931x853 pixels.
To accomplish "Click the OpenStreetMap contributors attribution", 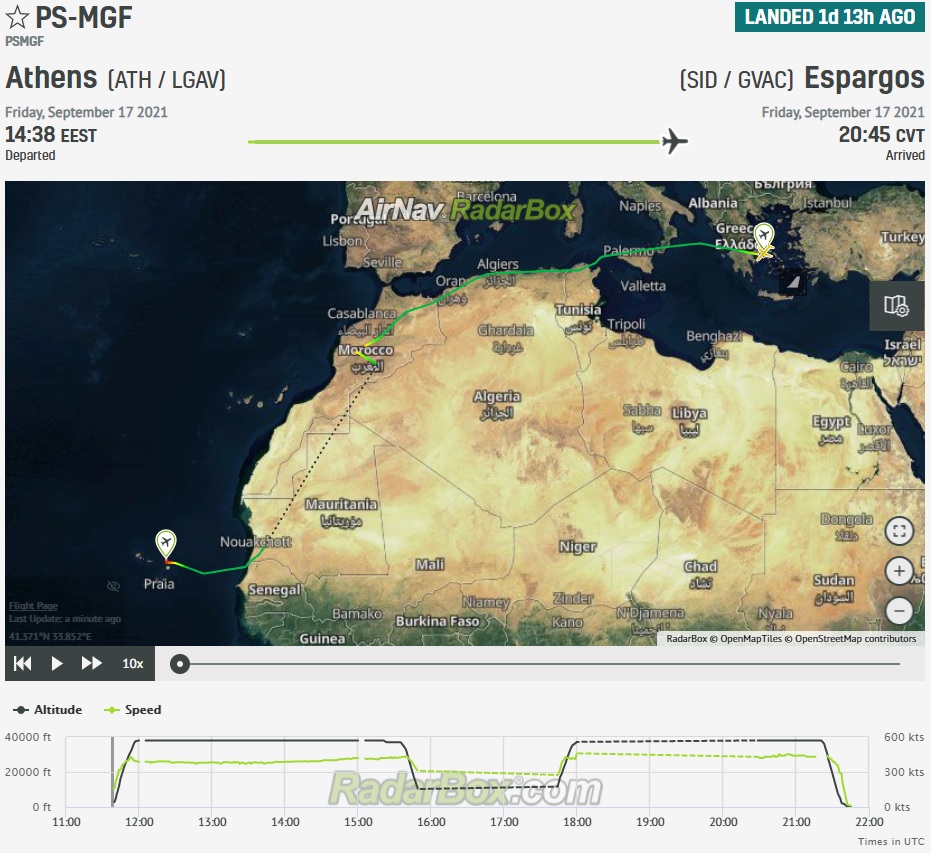I will point(855,639).
